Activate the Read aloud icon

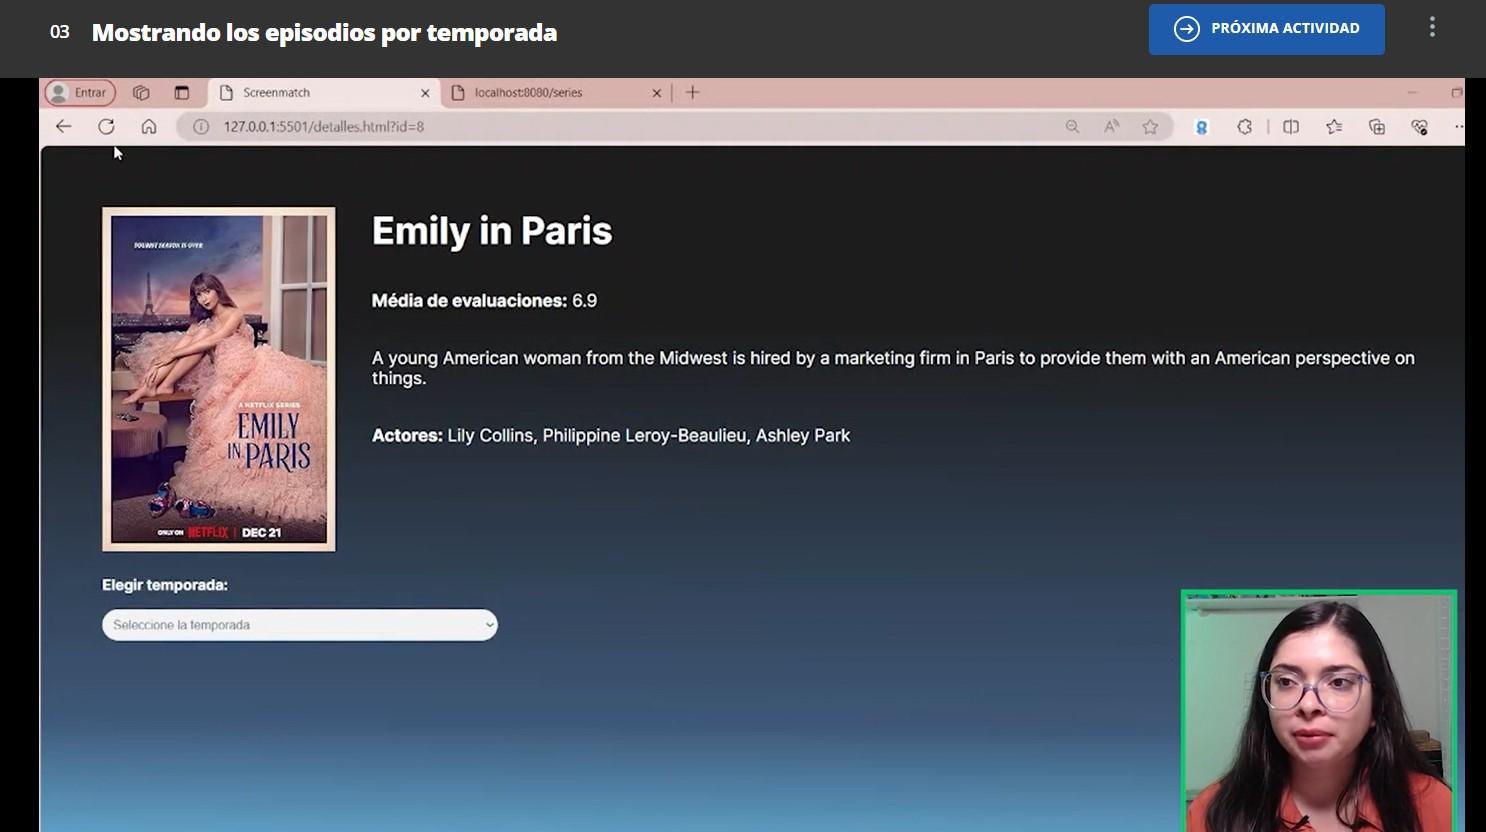[1111, 127]
